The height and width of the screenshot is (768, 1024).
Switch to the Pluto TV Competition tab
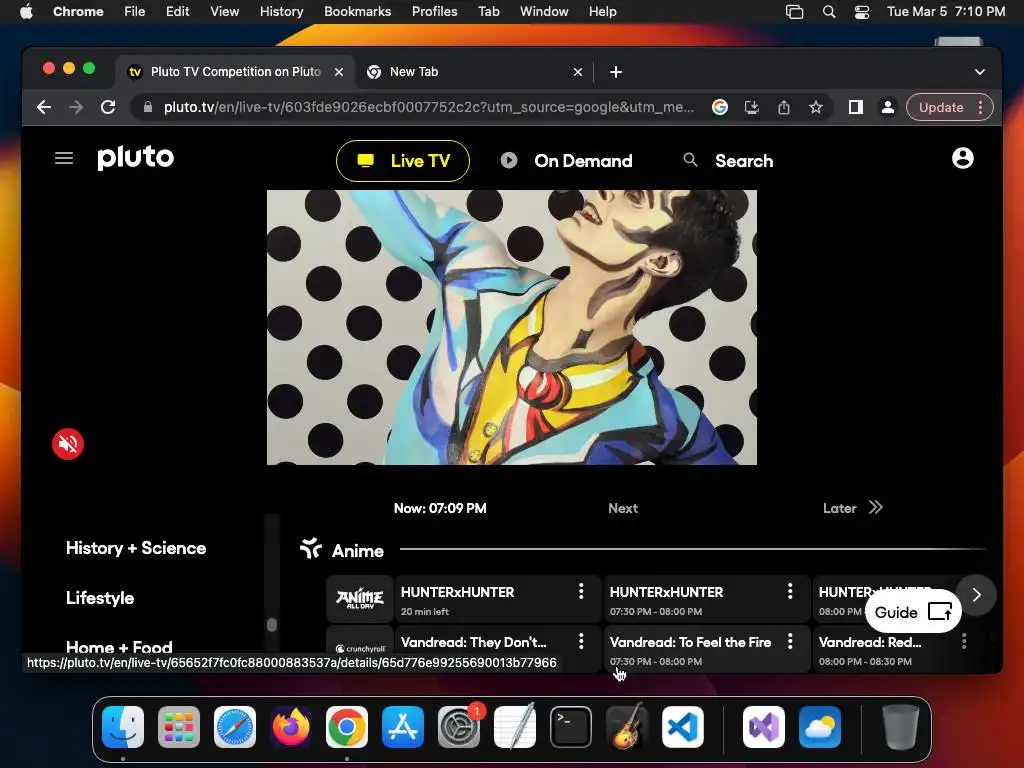click(x=236, y=72)
